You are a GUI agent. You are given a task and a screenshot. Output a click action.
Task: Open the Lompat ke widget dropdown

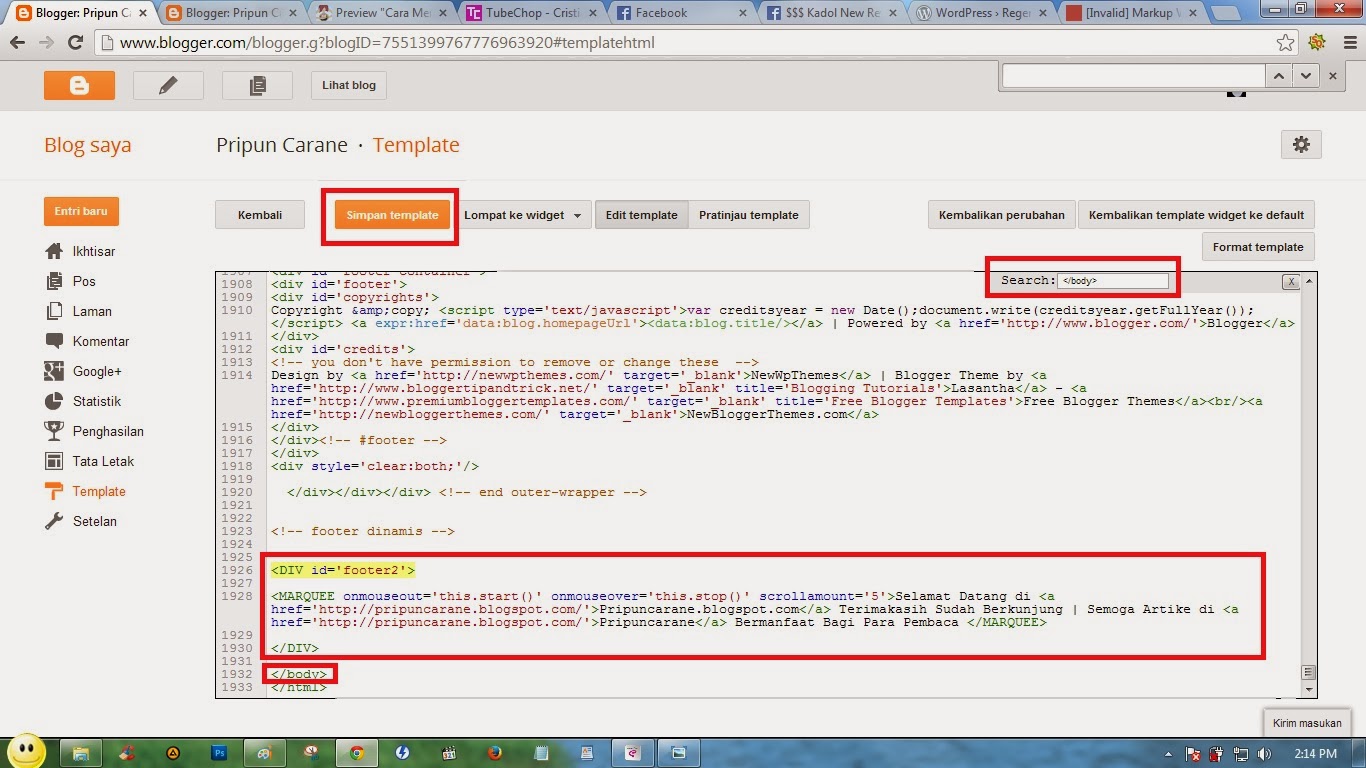tap(522, 215)
